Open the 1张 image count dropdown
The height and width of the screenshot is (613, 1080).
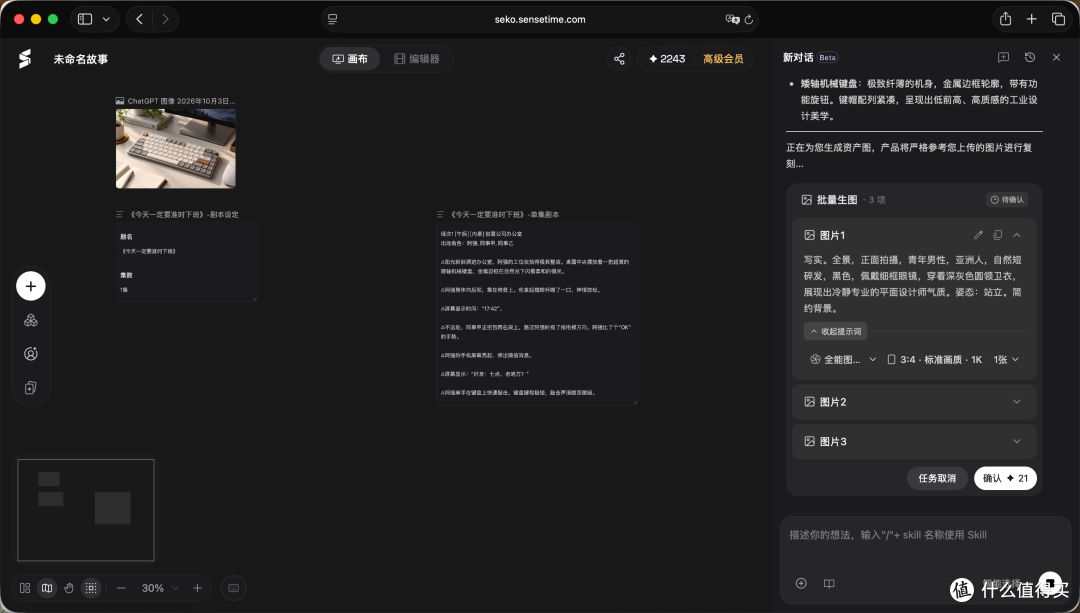pyautogui.click(x=1006, y=360)
